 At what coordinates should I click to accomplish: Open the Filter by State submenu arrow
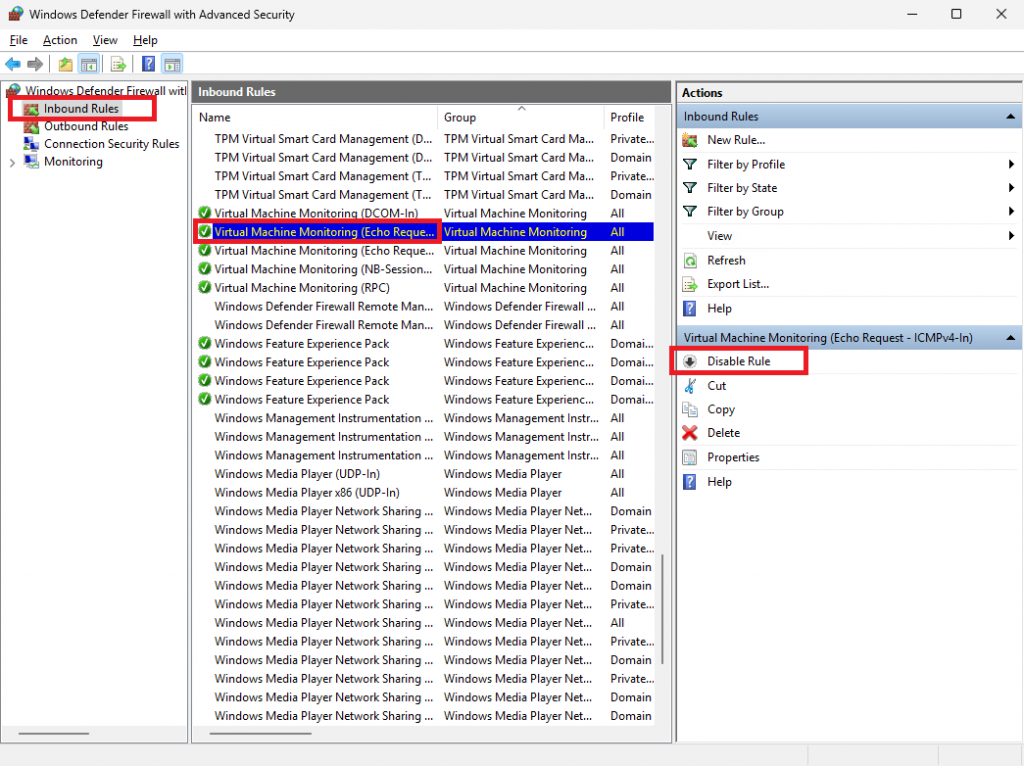tap(1011, 188)
